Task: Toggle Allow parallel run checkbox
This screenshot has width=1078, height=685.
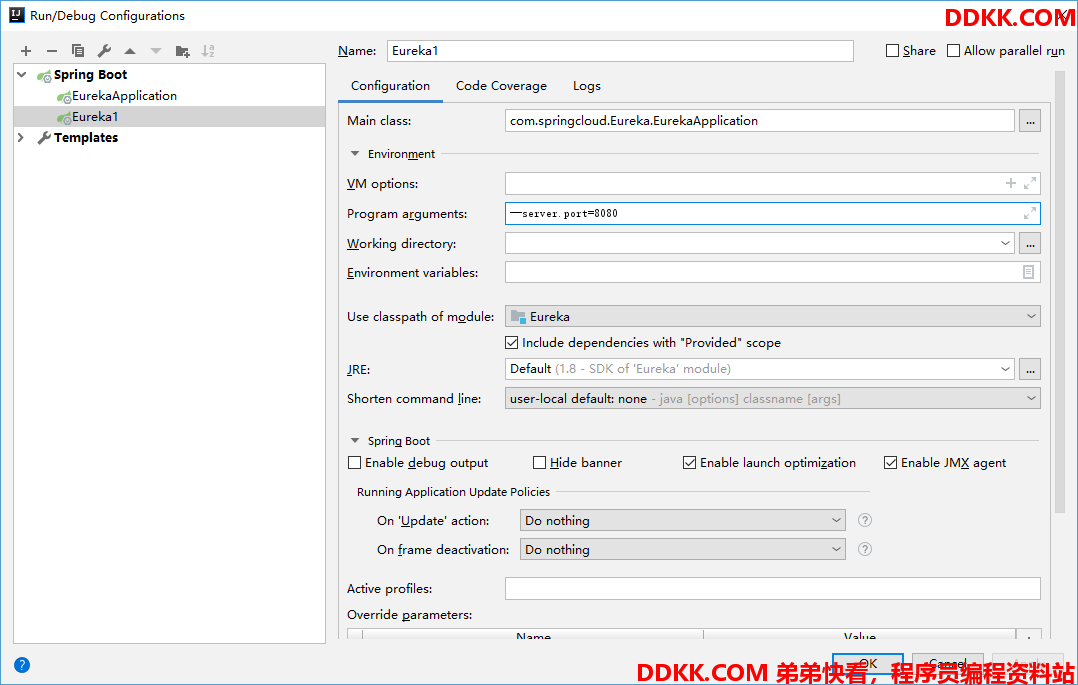Action: (953, 51)
